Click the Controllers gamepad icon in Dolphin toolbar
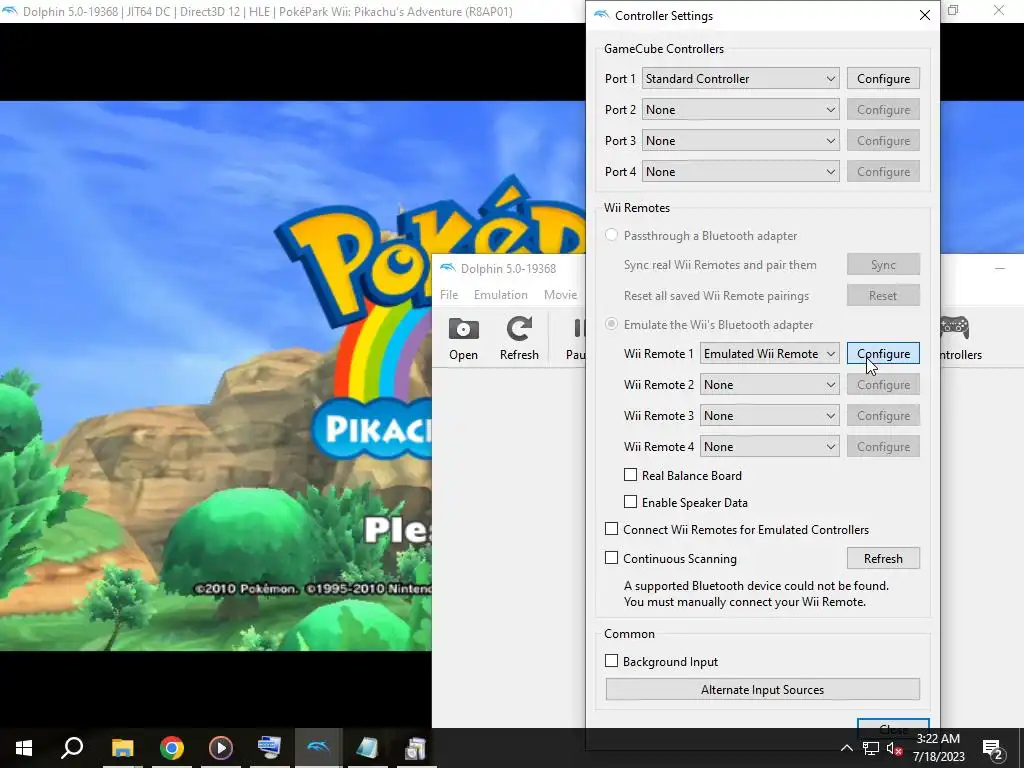This screenshot has height=768, width=1024. click(x=954, y=328)
